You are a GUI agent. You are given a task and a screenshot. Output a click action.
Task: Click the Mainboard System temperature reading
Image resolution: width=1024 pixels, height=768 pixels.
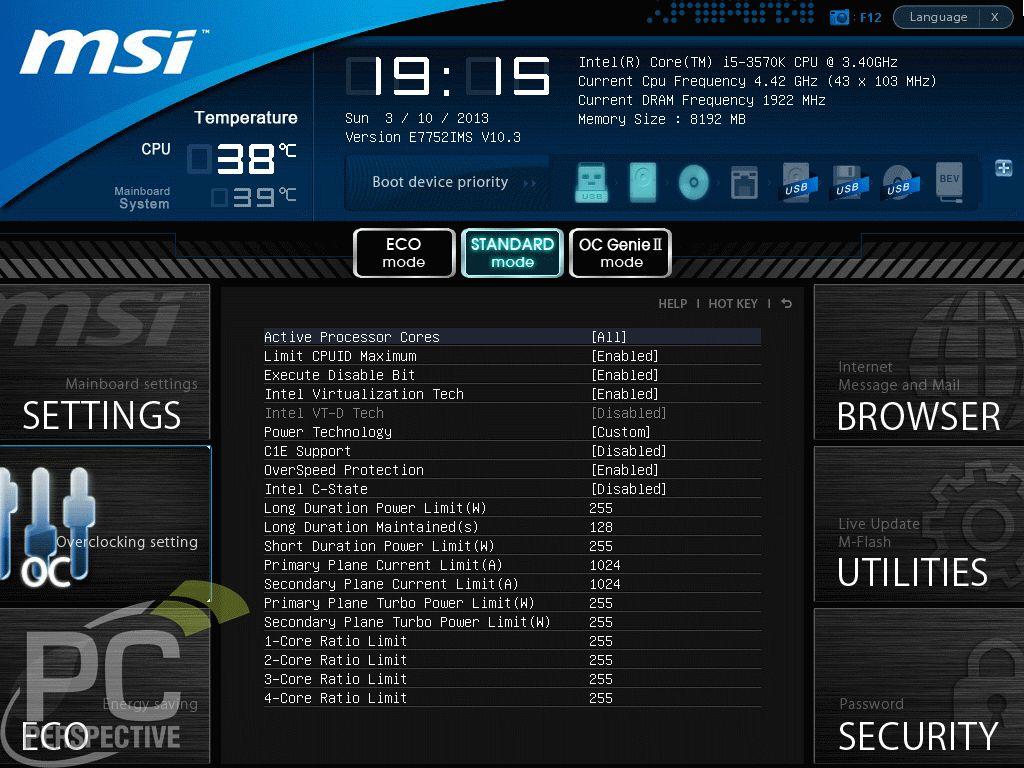[254, 197]
